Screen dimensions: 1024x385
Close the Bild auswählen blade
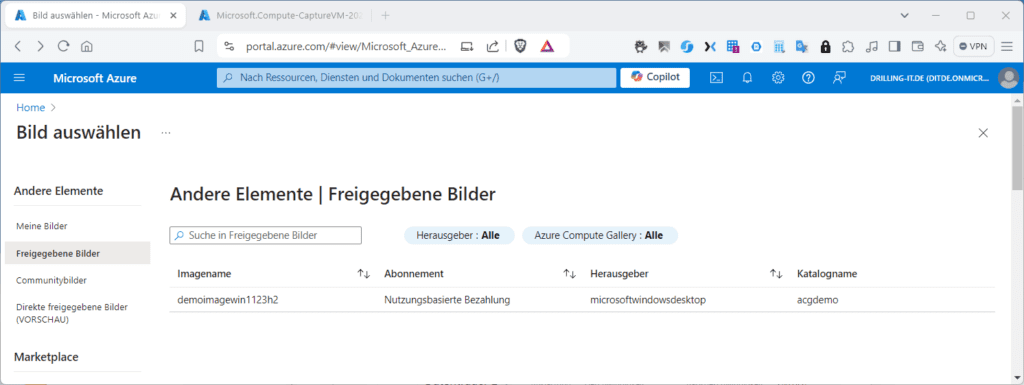(x=983, y=133)
